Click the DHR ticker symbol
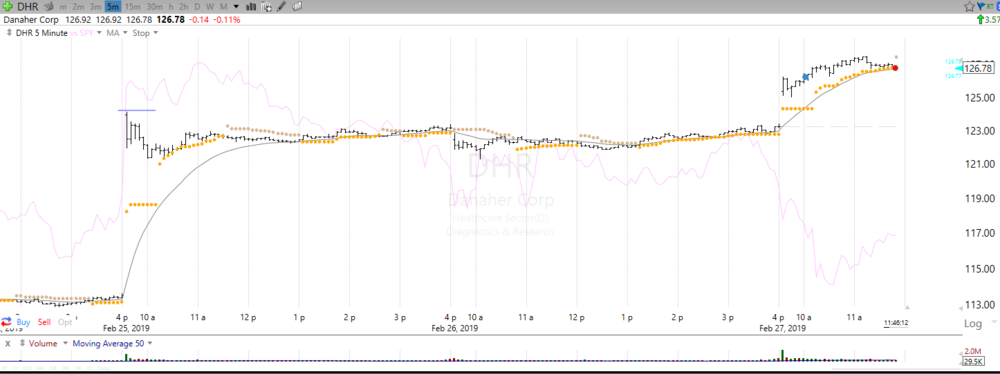Screen dimensions: 1000x374 click(28, 7)
